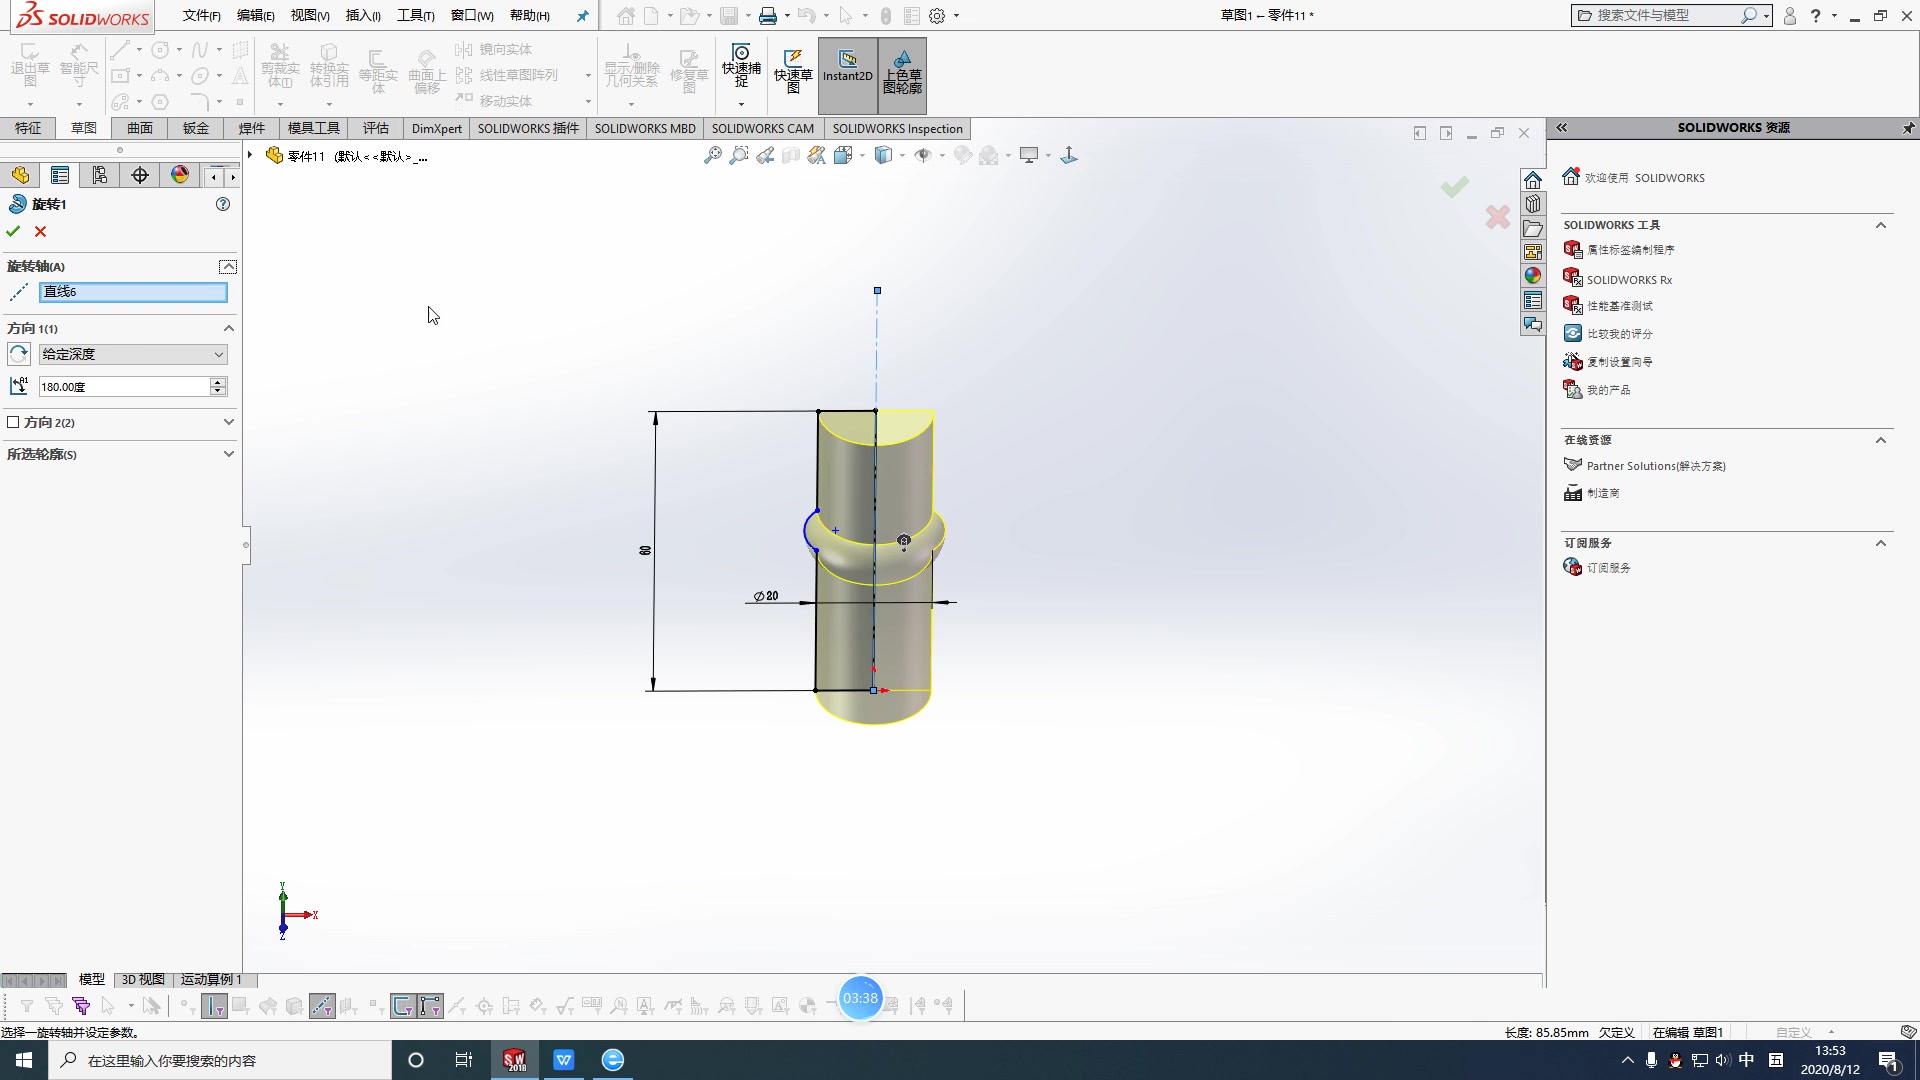Activate the Instant2D tool
This screenshot has height=1080, width=1920.
click(846, 66)
